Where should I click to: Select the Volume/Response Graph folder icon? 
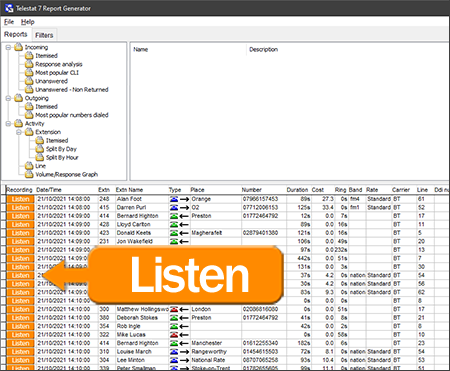(29, 174)
